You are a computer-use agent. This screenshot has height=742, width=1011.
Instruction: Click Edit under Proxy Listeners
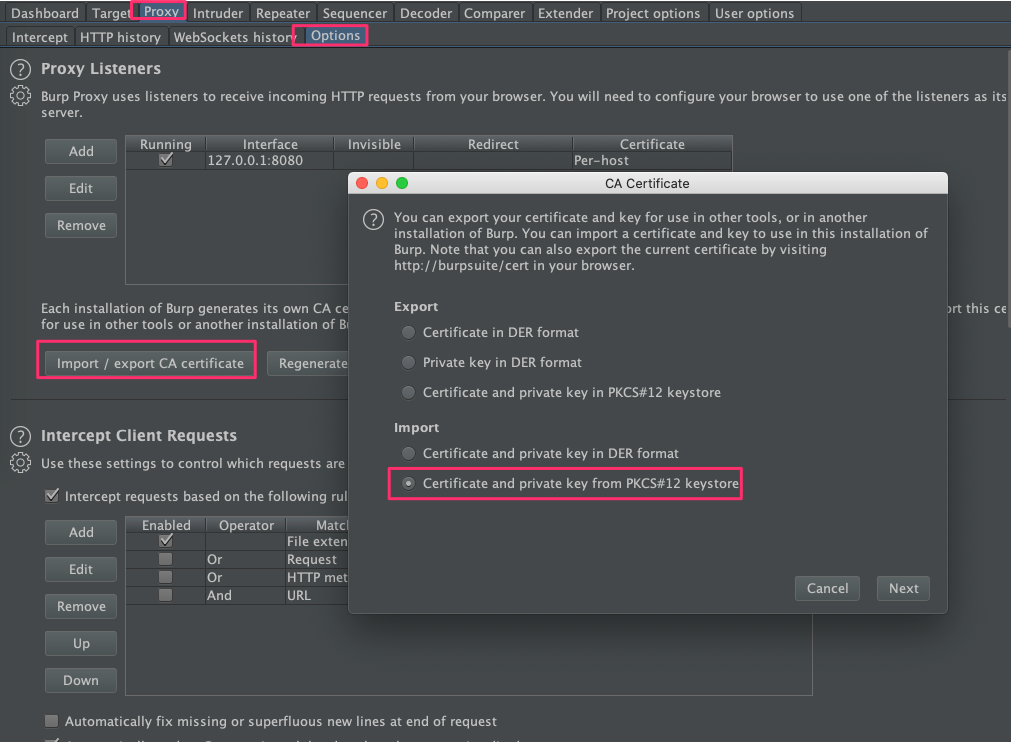coord(81,188)
